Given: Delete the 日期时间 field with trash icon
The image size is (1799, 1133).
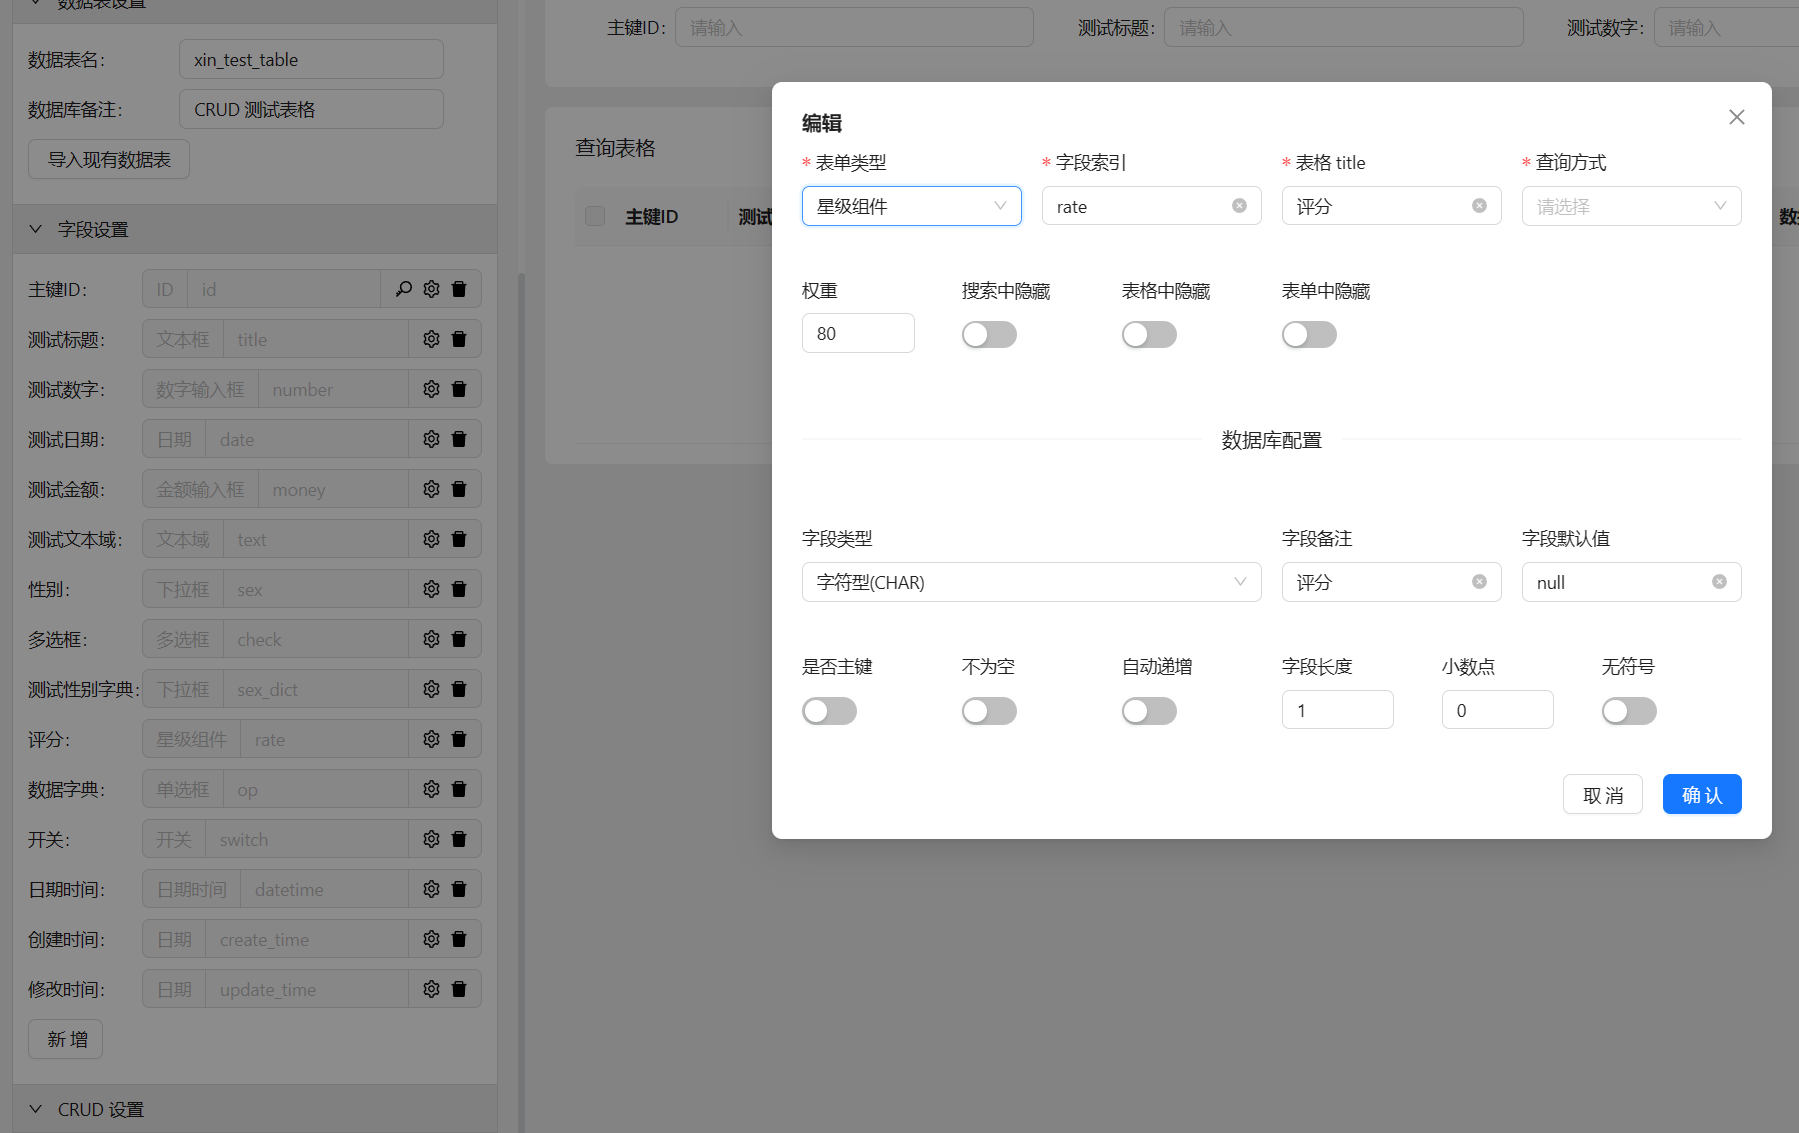Looking at the screenshot, I should tap(459, 889).
